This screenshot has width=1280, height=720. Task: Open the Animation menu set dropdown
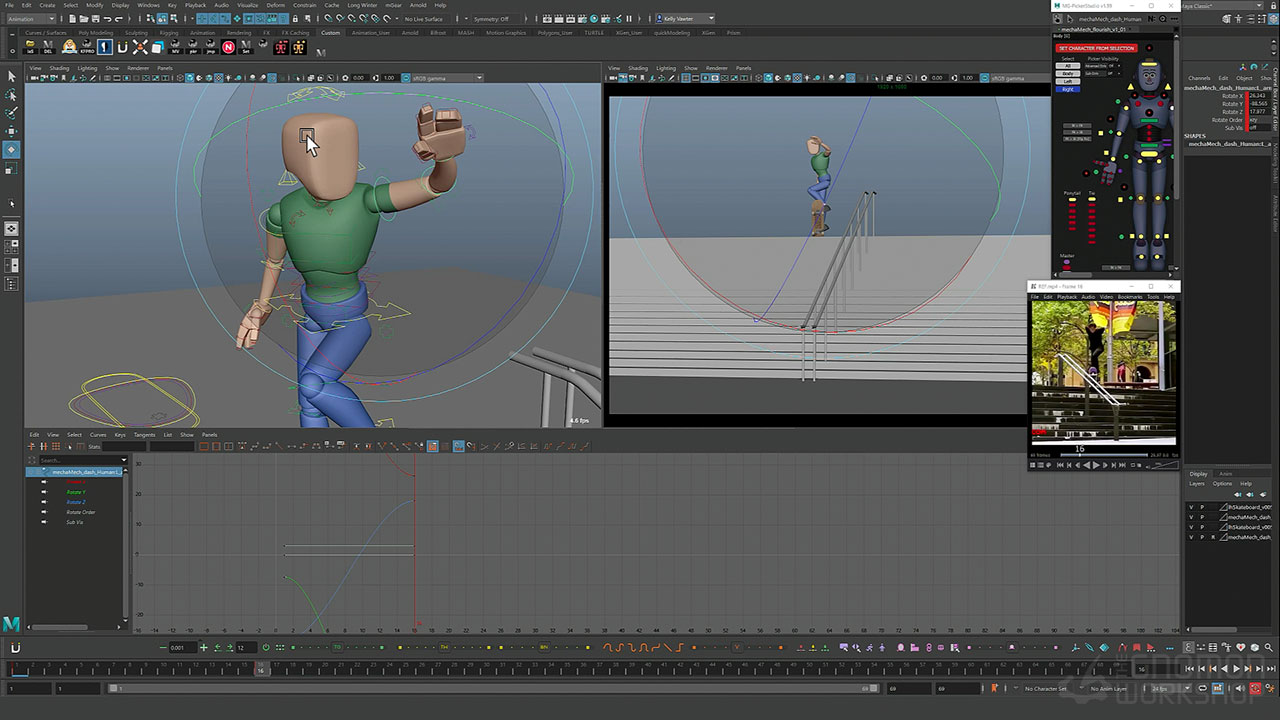tap(30, 19)
